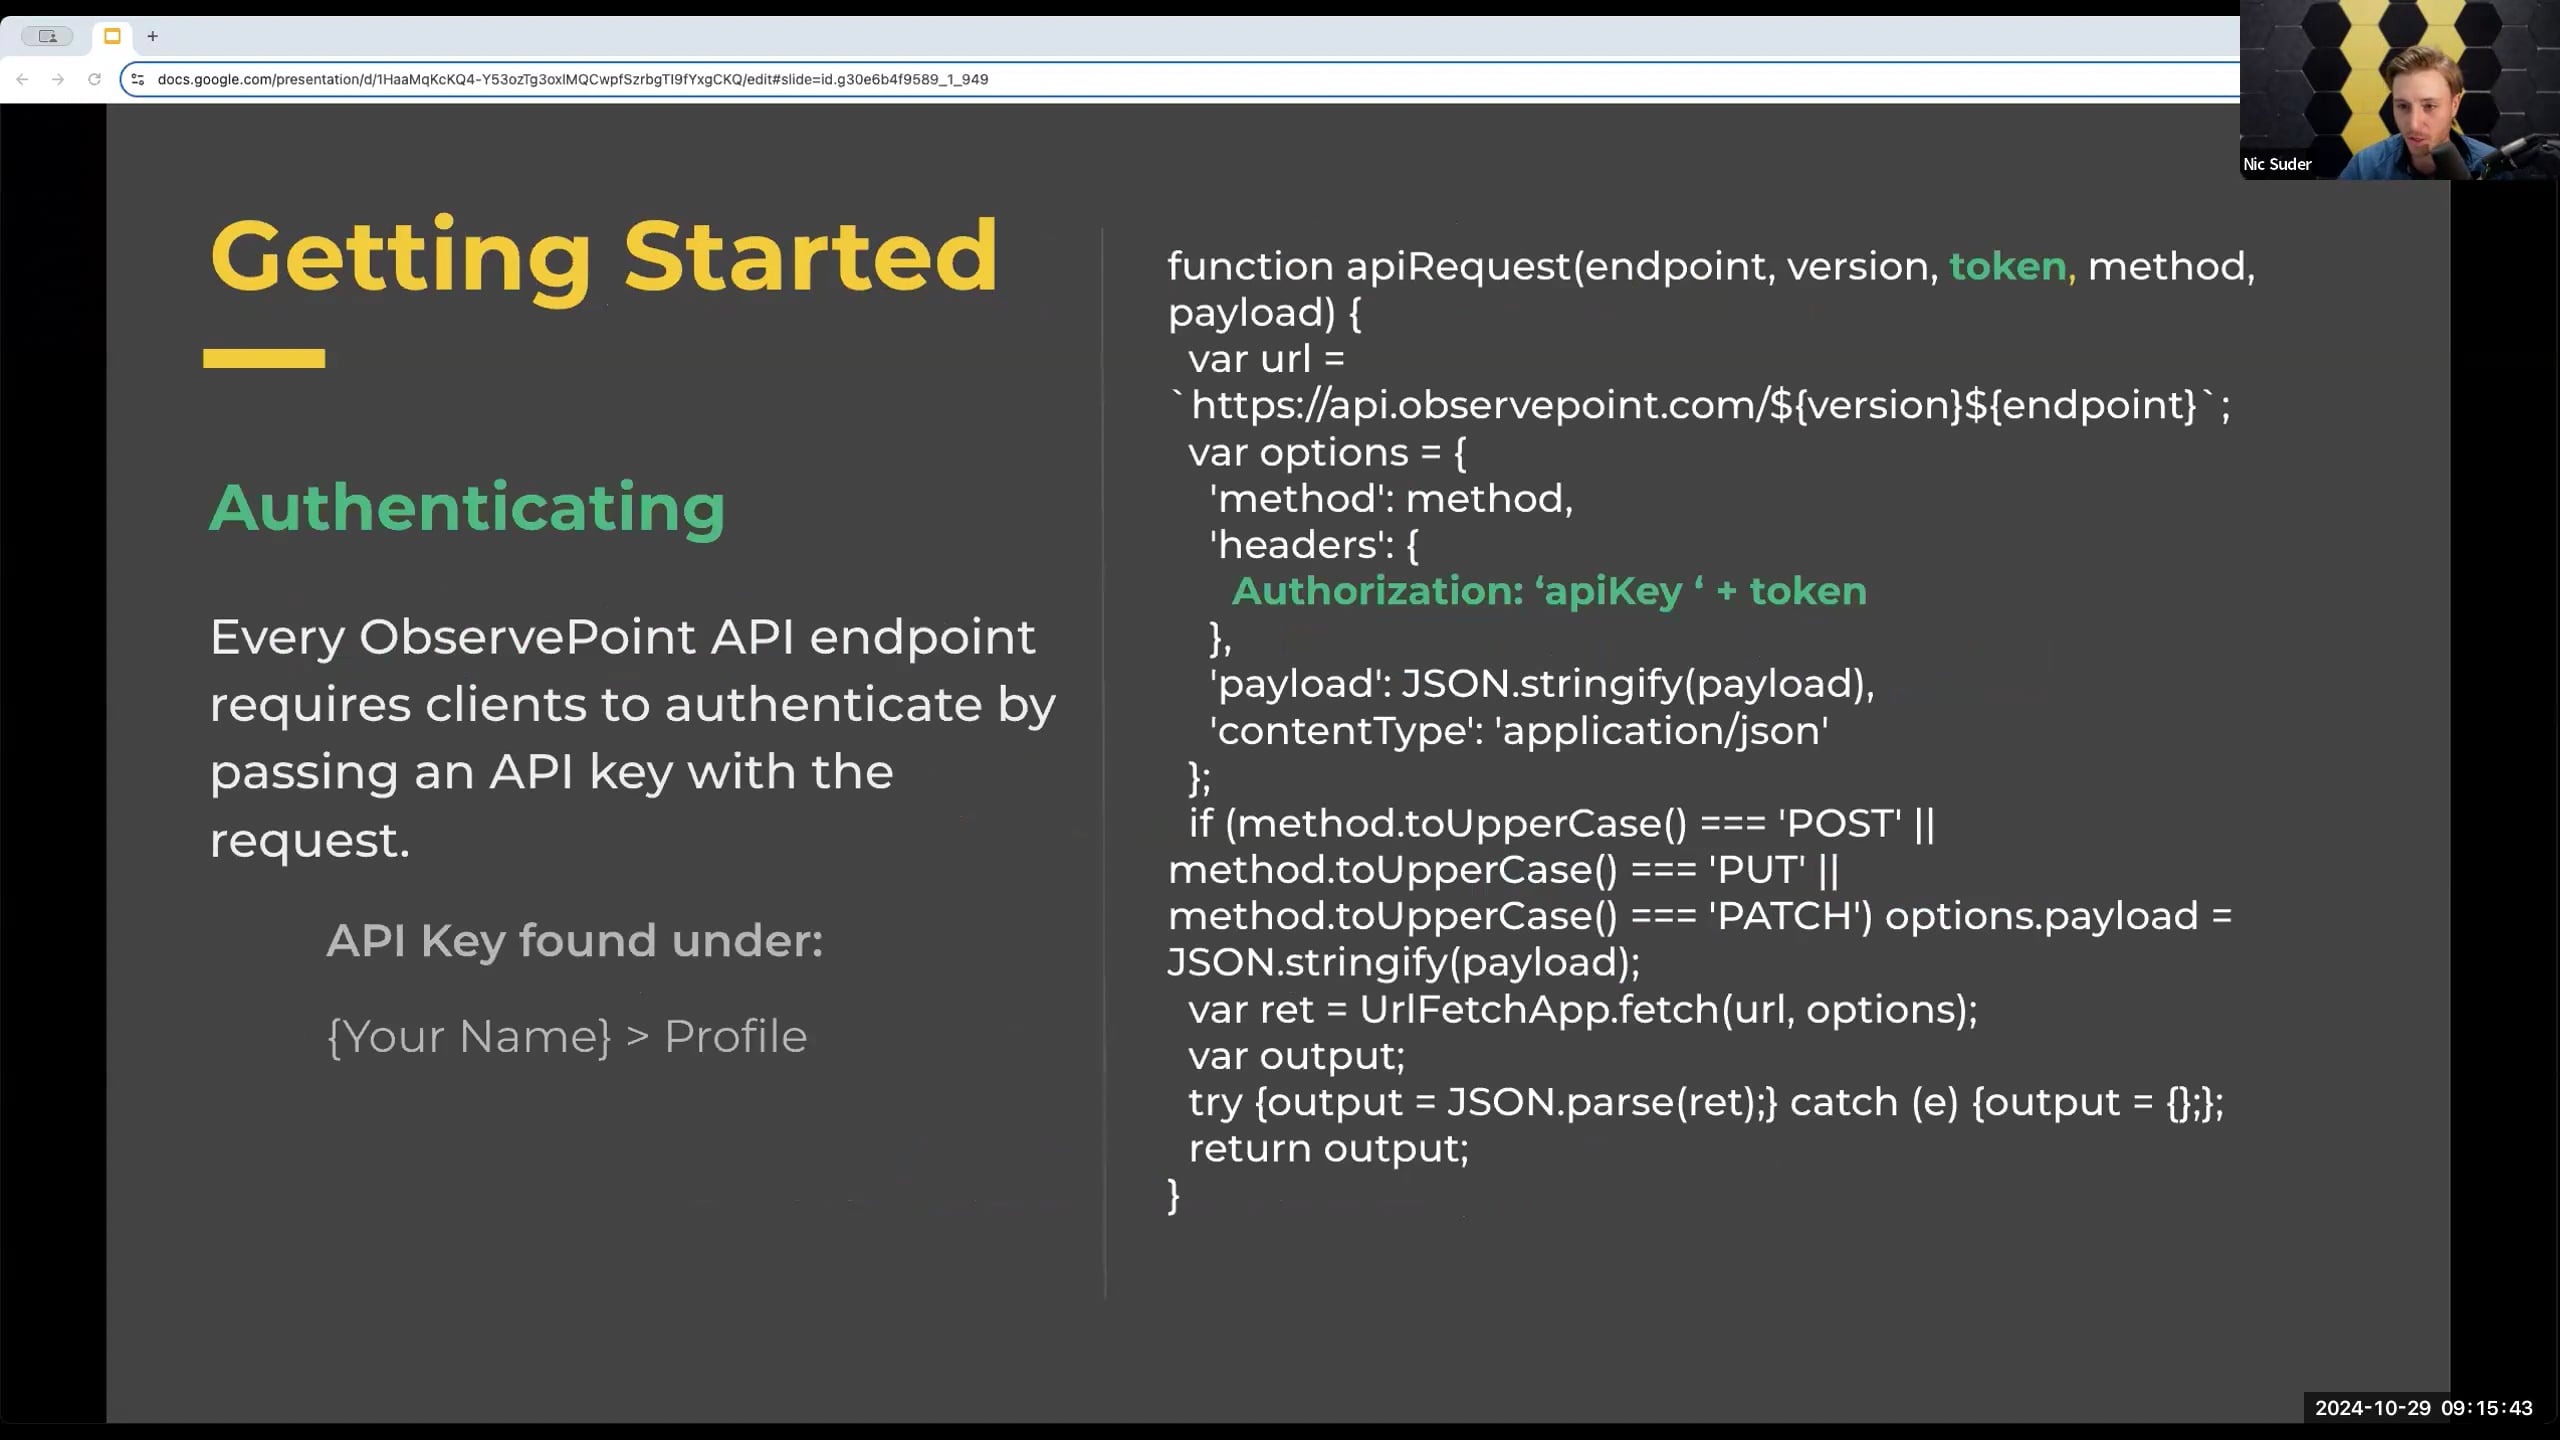
Task: Reload the current page
Action: [94, 79]
